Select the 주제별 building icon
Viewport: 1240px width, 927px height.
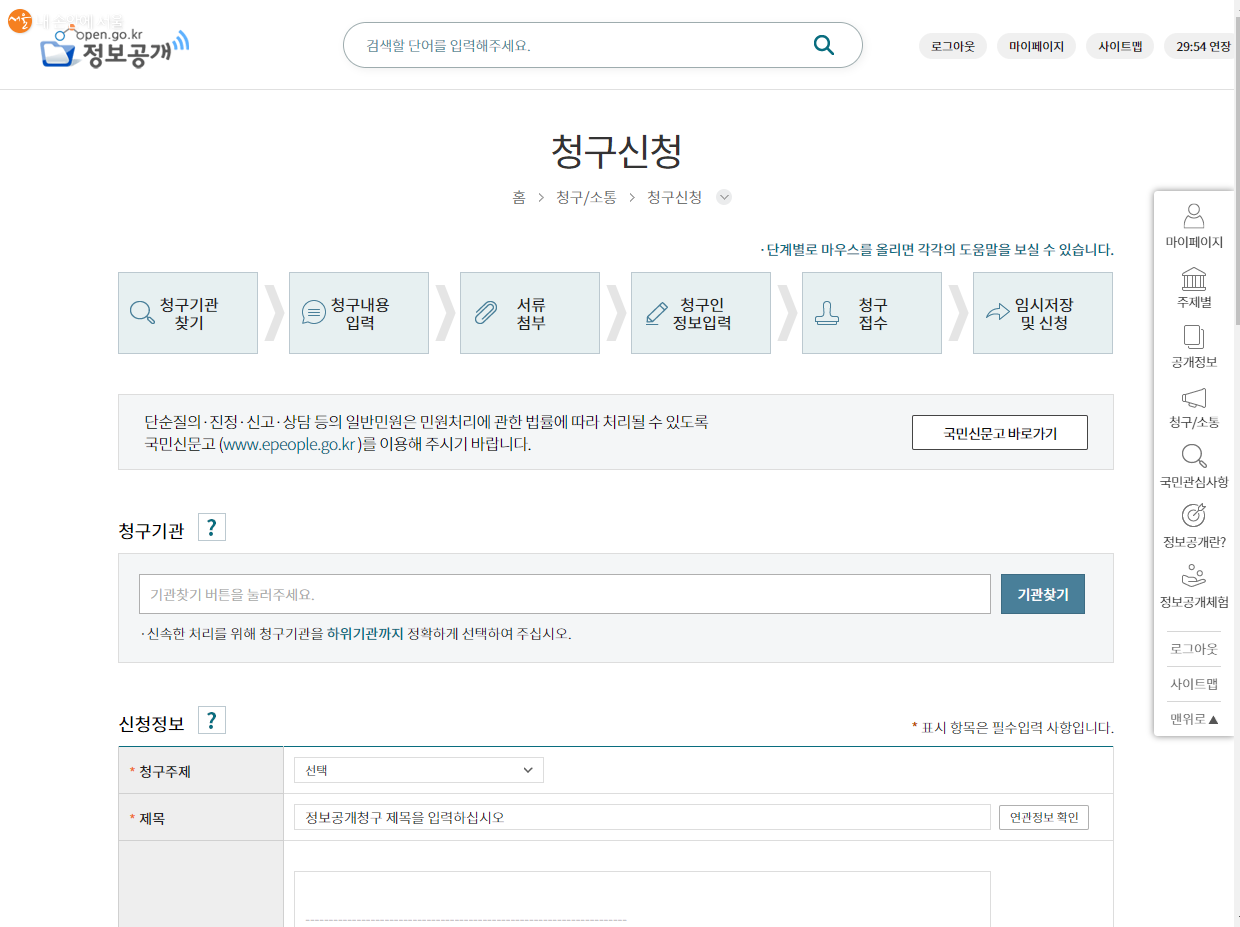[1193, 278]
